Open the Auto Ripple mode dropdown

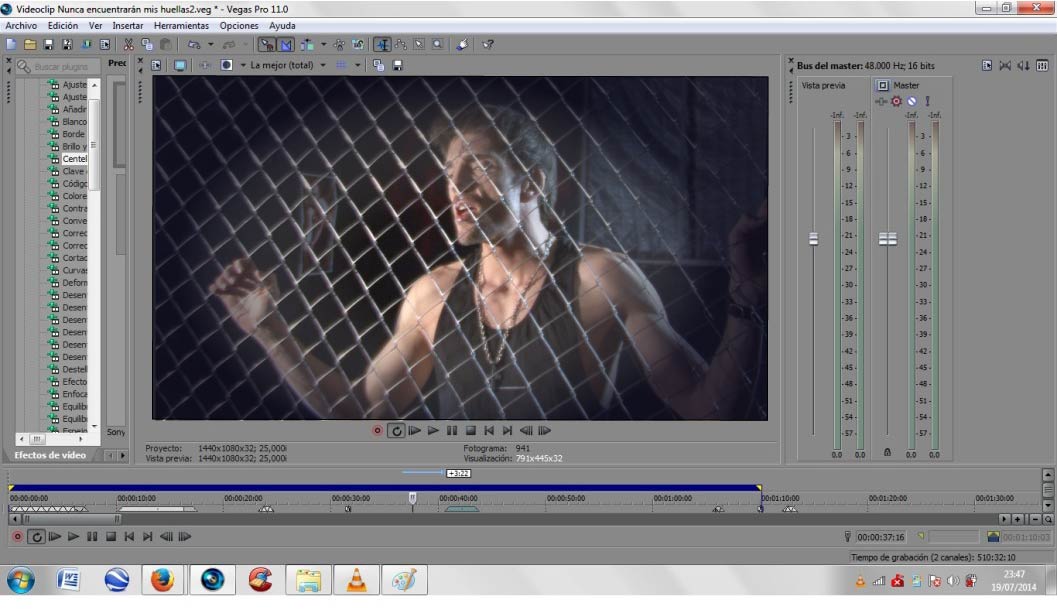coord(323,45)
